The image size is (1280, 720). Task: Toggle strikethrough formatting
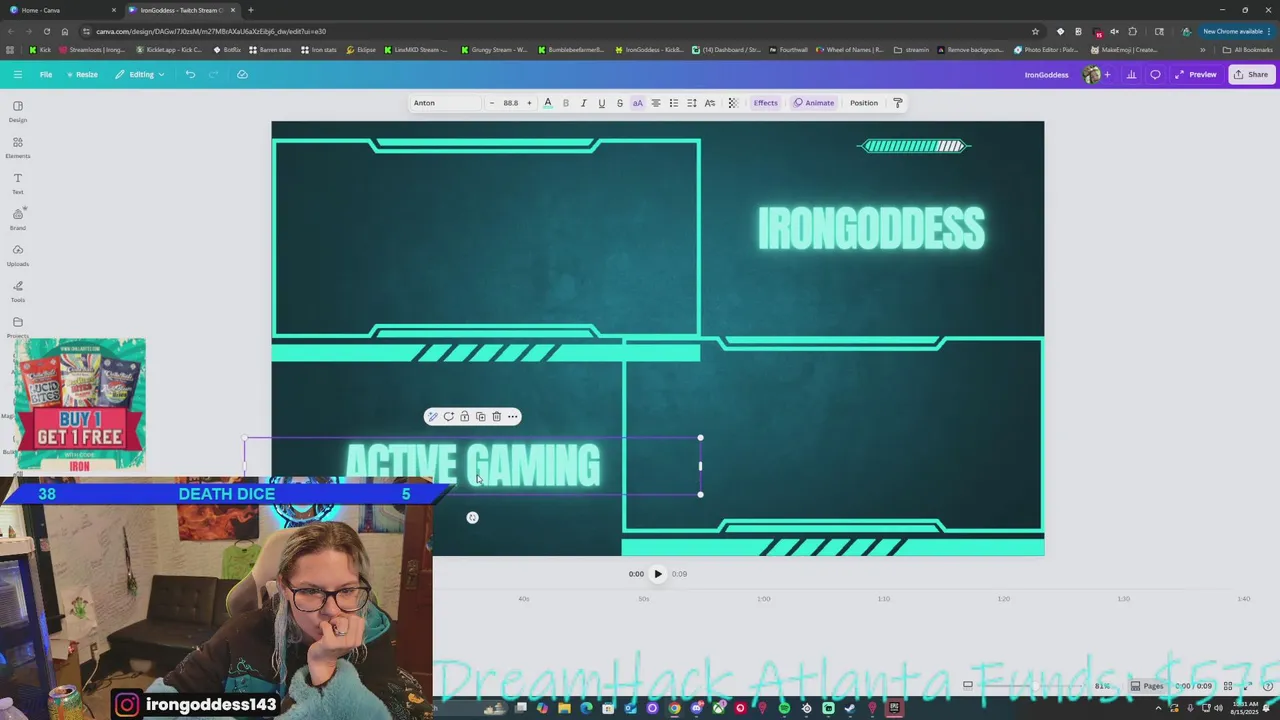click(619, 103)
